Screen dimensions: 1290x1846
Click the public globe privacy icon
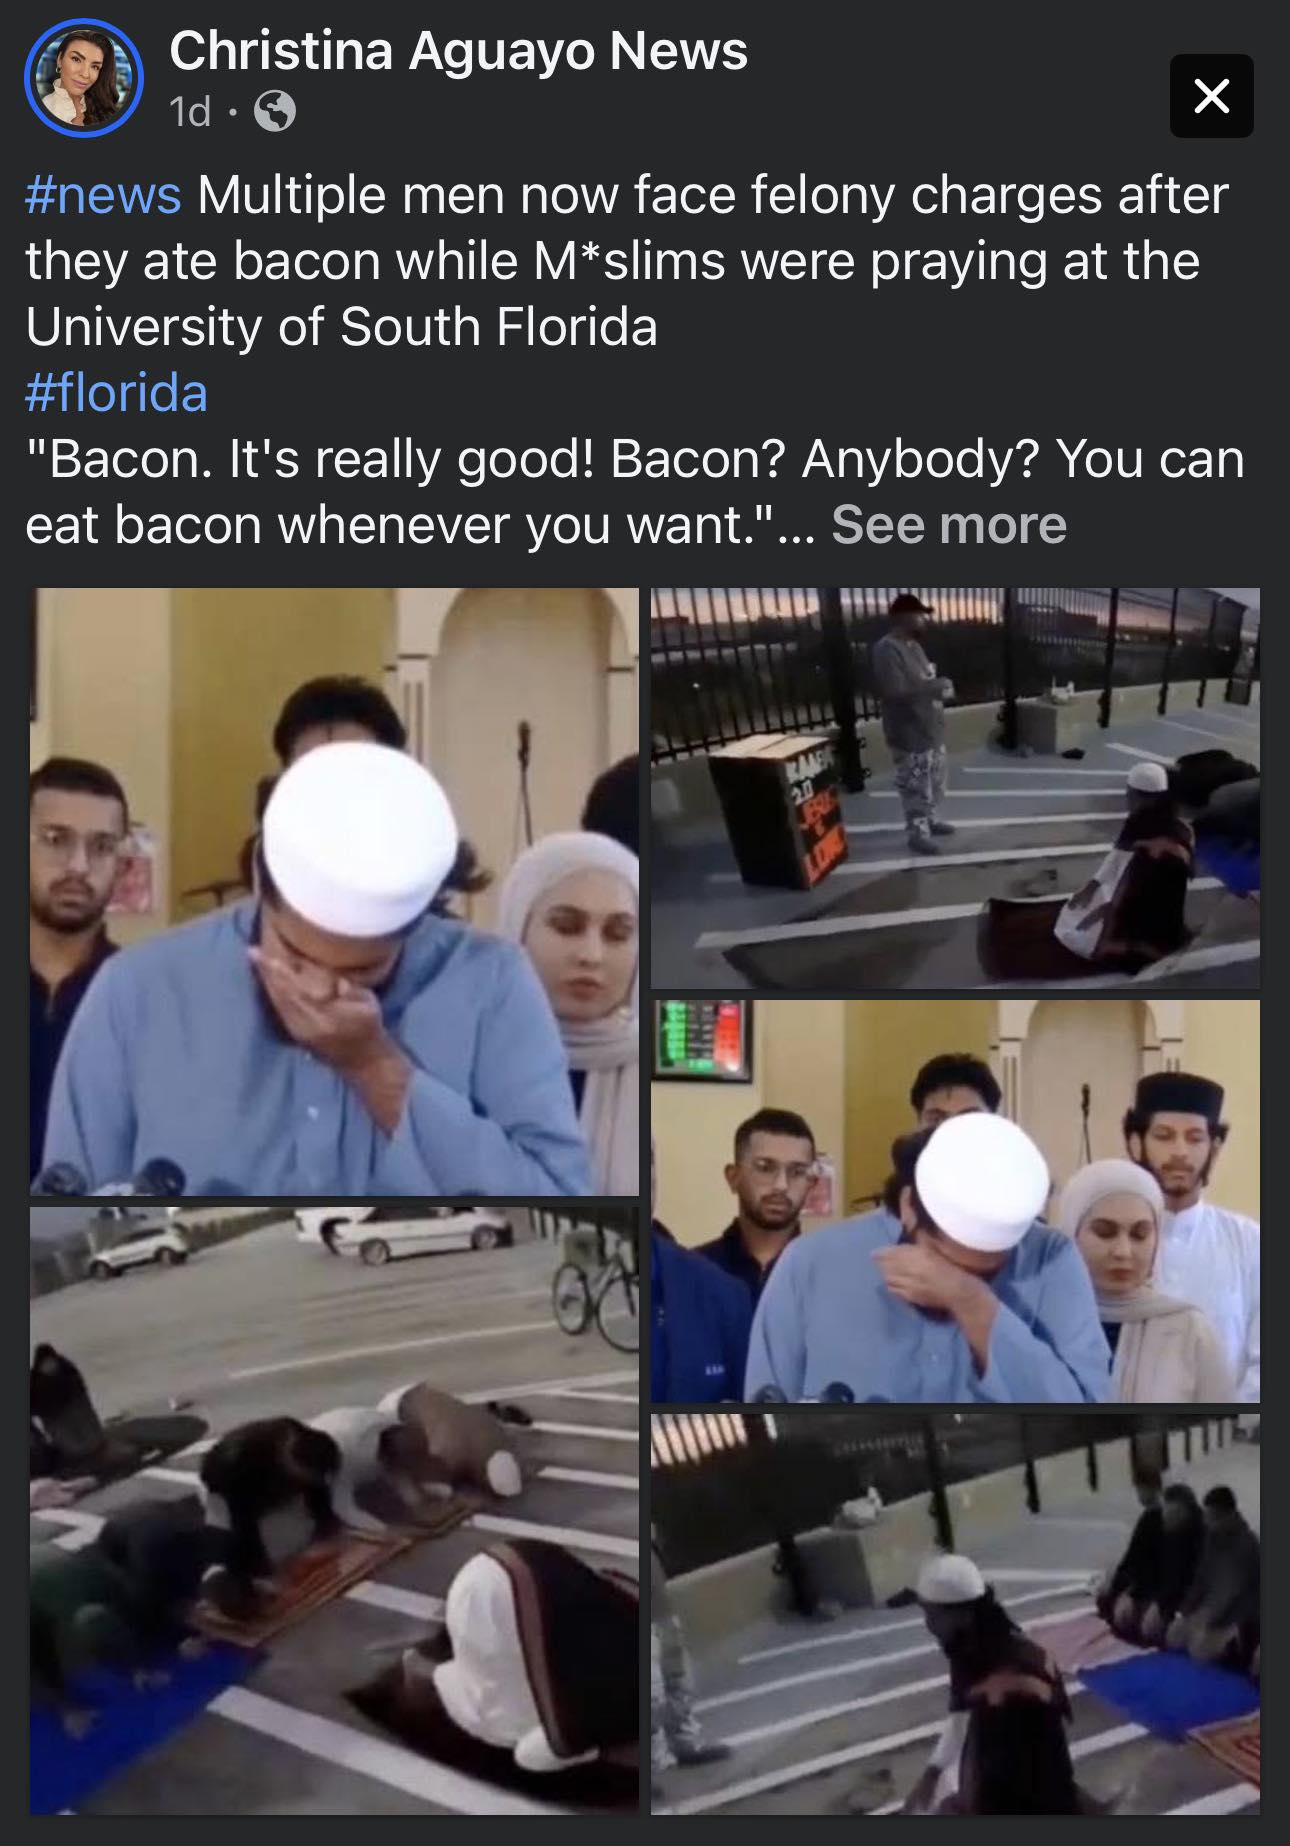pos(274,112)
